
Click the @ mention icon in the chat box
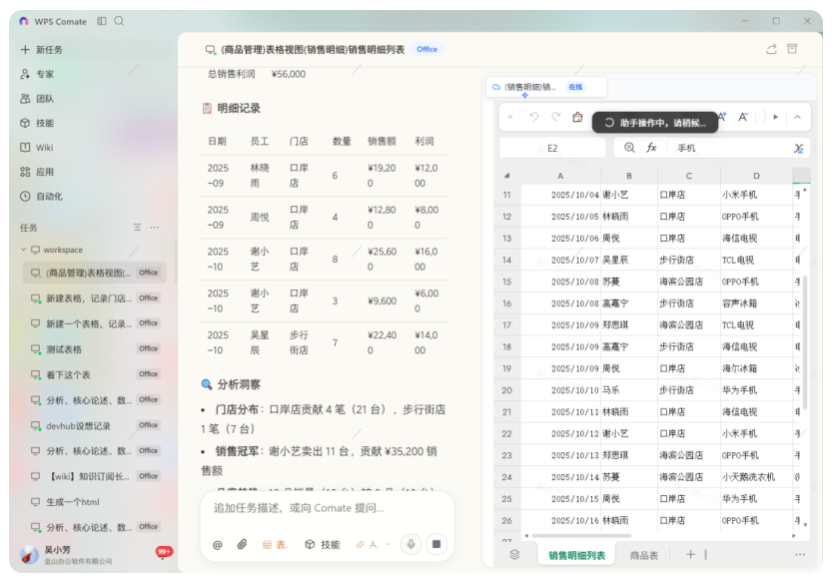(x=218, y=545)
